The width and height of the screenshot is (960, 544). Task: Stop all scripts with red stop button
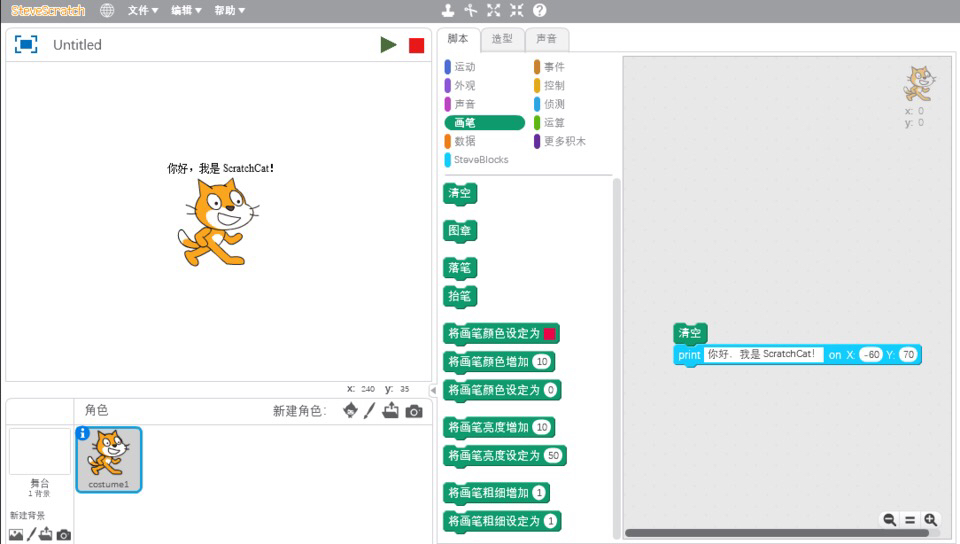416,45
